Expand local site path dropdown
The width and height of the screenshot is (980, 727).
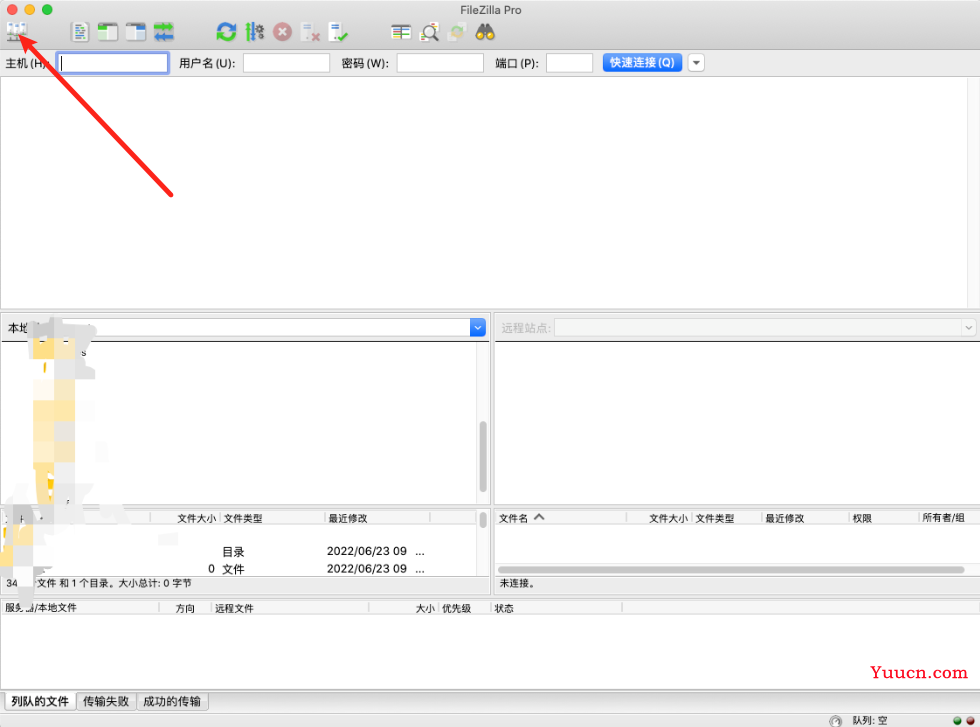click(478, 328)
